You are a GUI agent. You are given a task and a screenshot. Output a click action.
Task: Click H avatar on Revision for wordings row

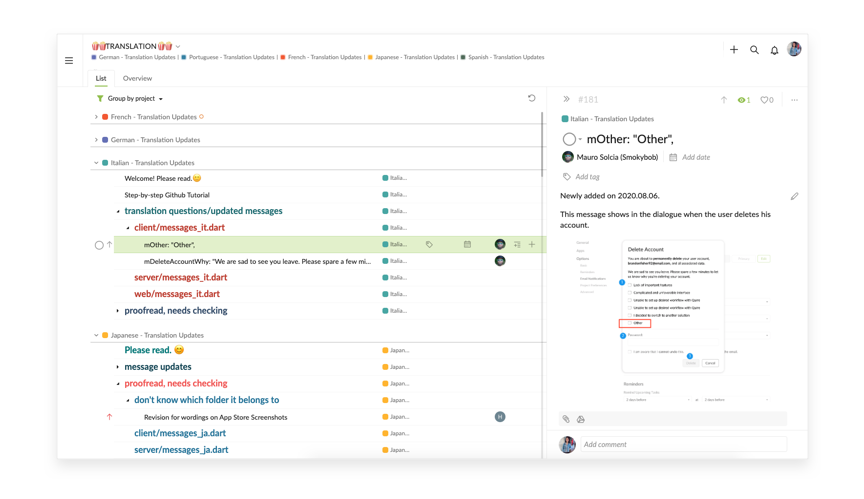(x=500, y=416)
